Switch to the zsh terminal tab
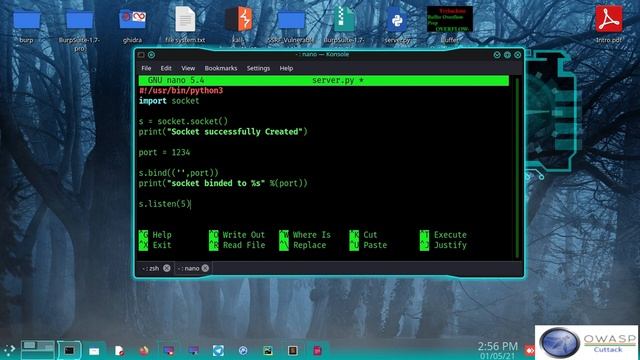The width and height of the screenshot is (640, 360). (x=151, y=268)
